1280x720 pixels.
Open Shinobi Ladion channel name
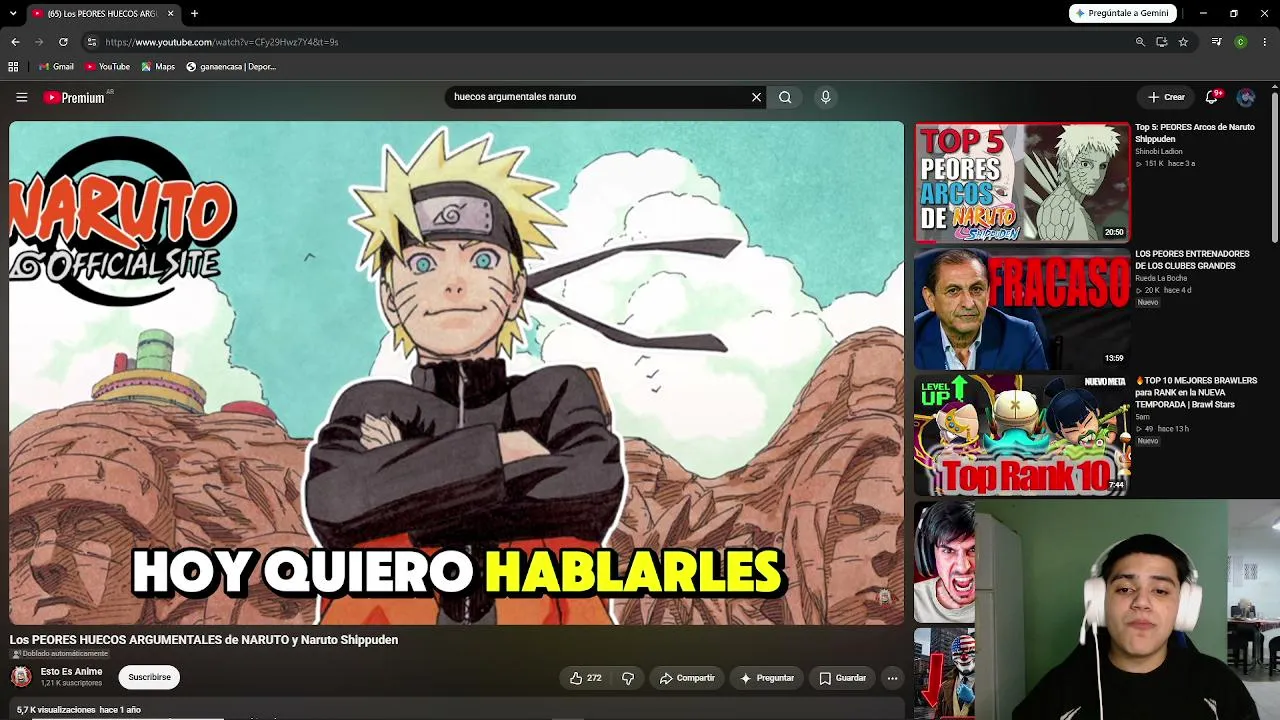1158,152
